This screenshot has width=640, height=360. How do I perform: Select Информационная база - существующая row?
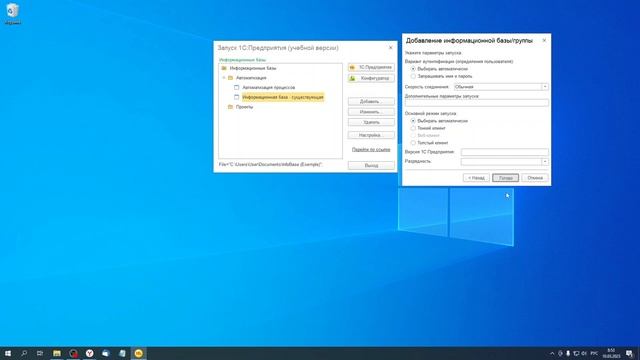282,97
